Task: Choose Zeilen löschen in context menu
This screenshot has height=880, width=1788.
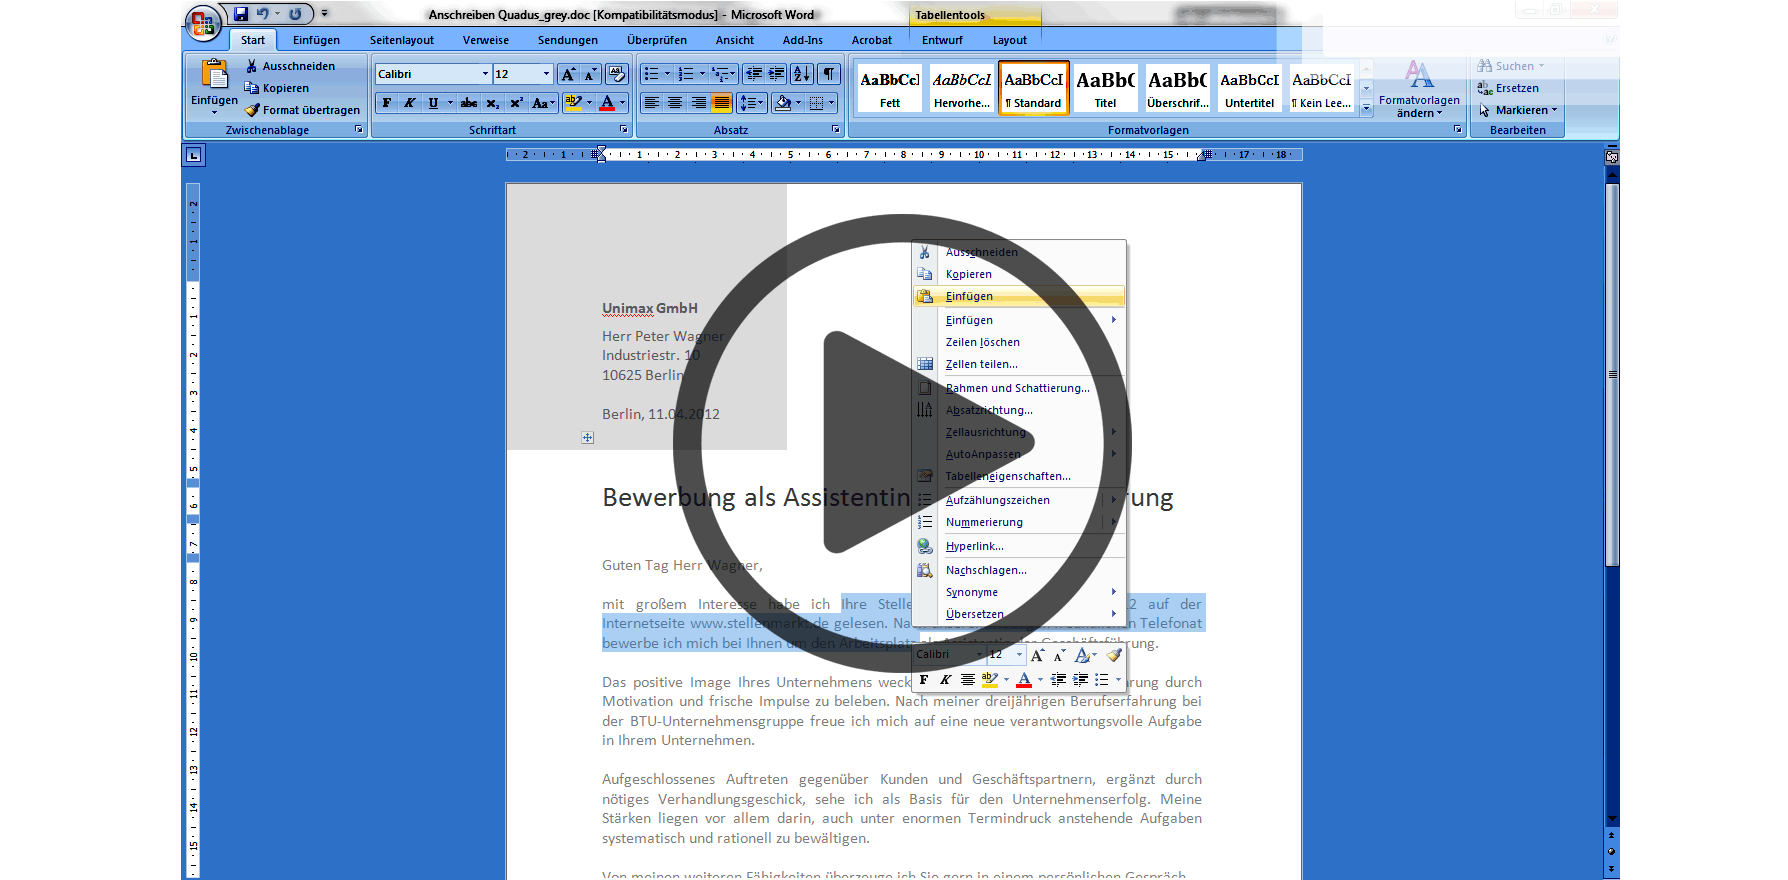Action: (982, 342)
